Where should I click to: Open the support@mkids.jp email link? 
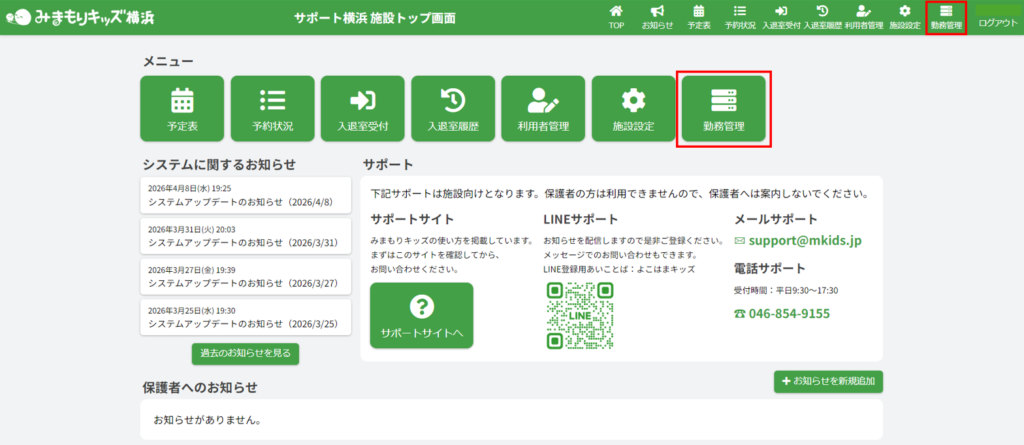(804, 241)
